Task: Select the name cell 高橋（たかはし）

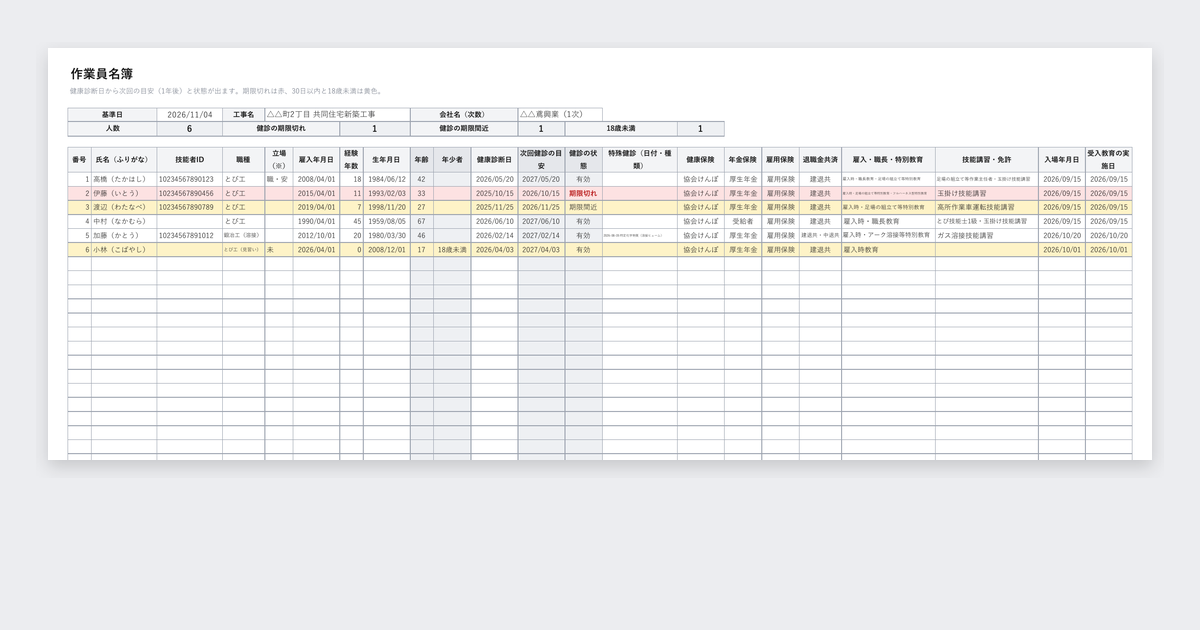Action: pos(123,179)
